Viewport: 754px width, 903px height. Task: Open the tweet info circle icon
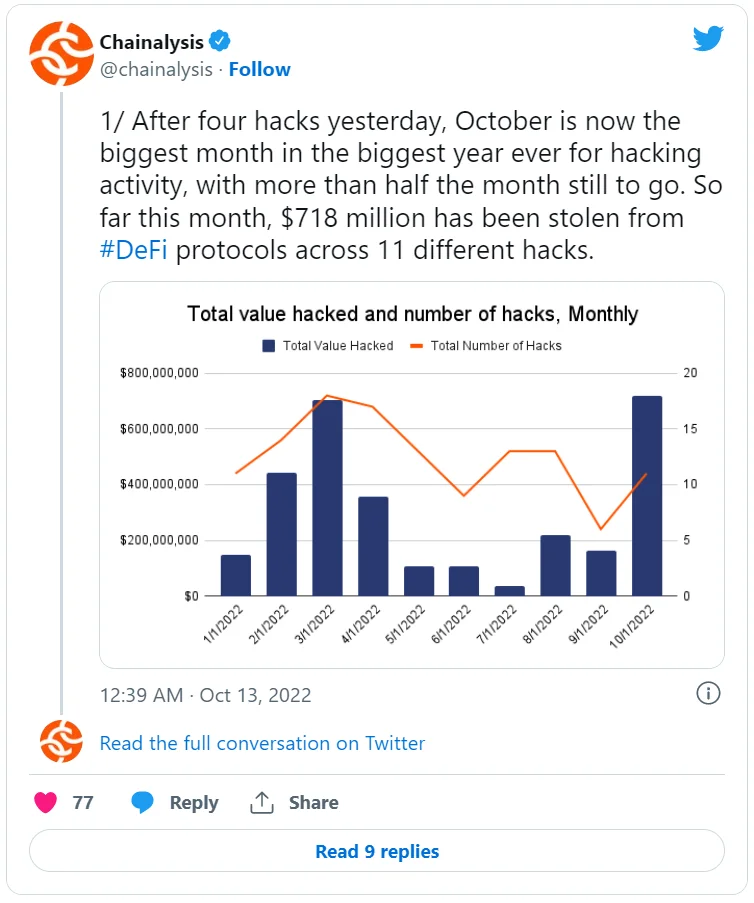point(708,693)
